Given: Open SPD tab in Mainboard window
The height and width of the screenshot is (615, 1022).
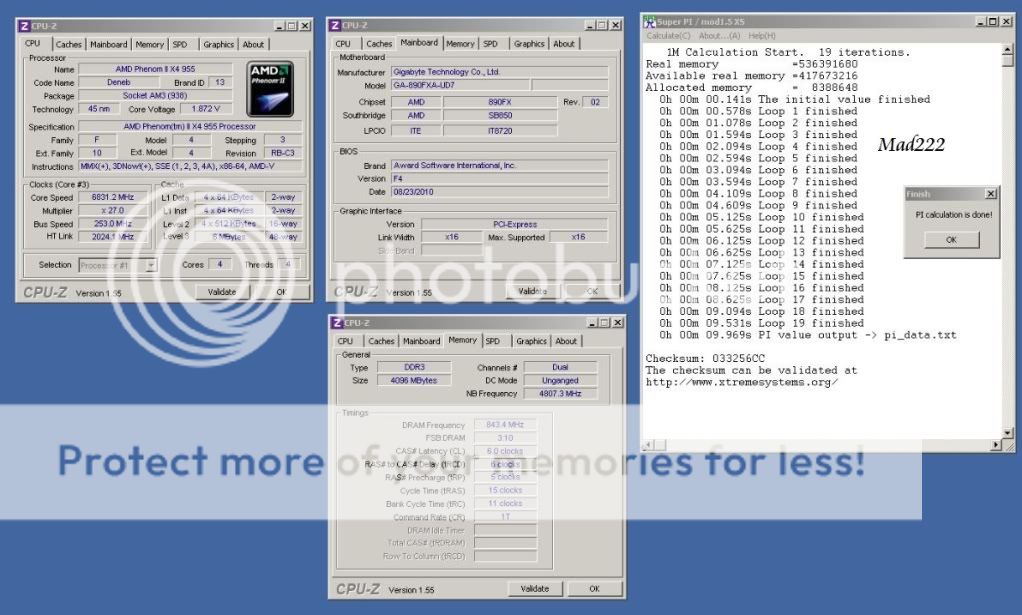Looking at the screenshot, I should click(491, 44).
